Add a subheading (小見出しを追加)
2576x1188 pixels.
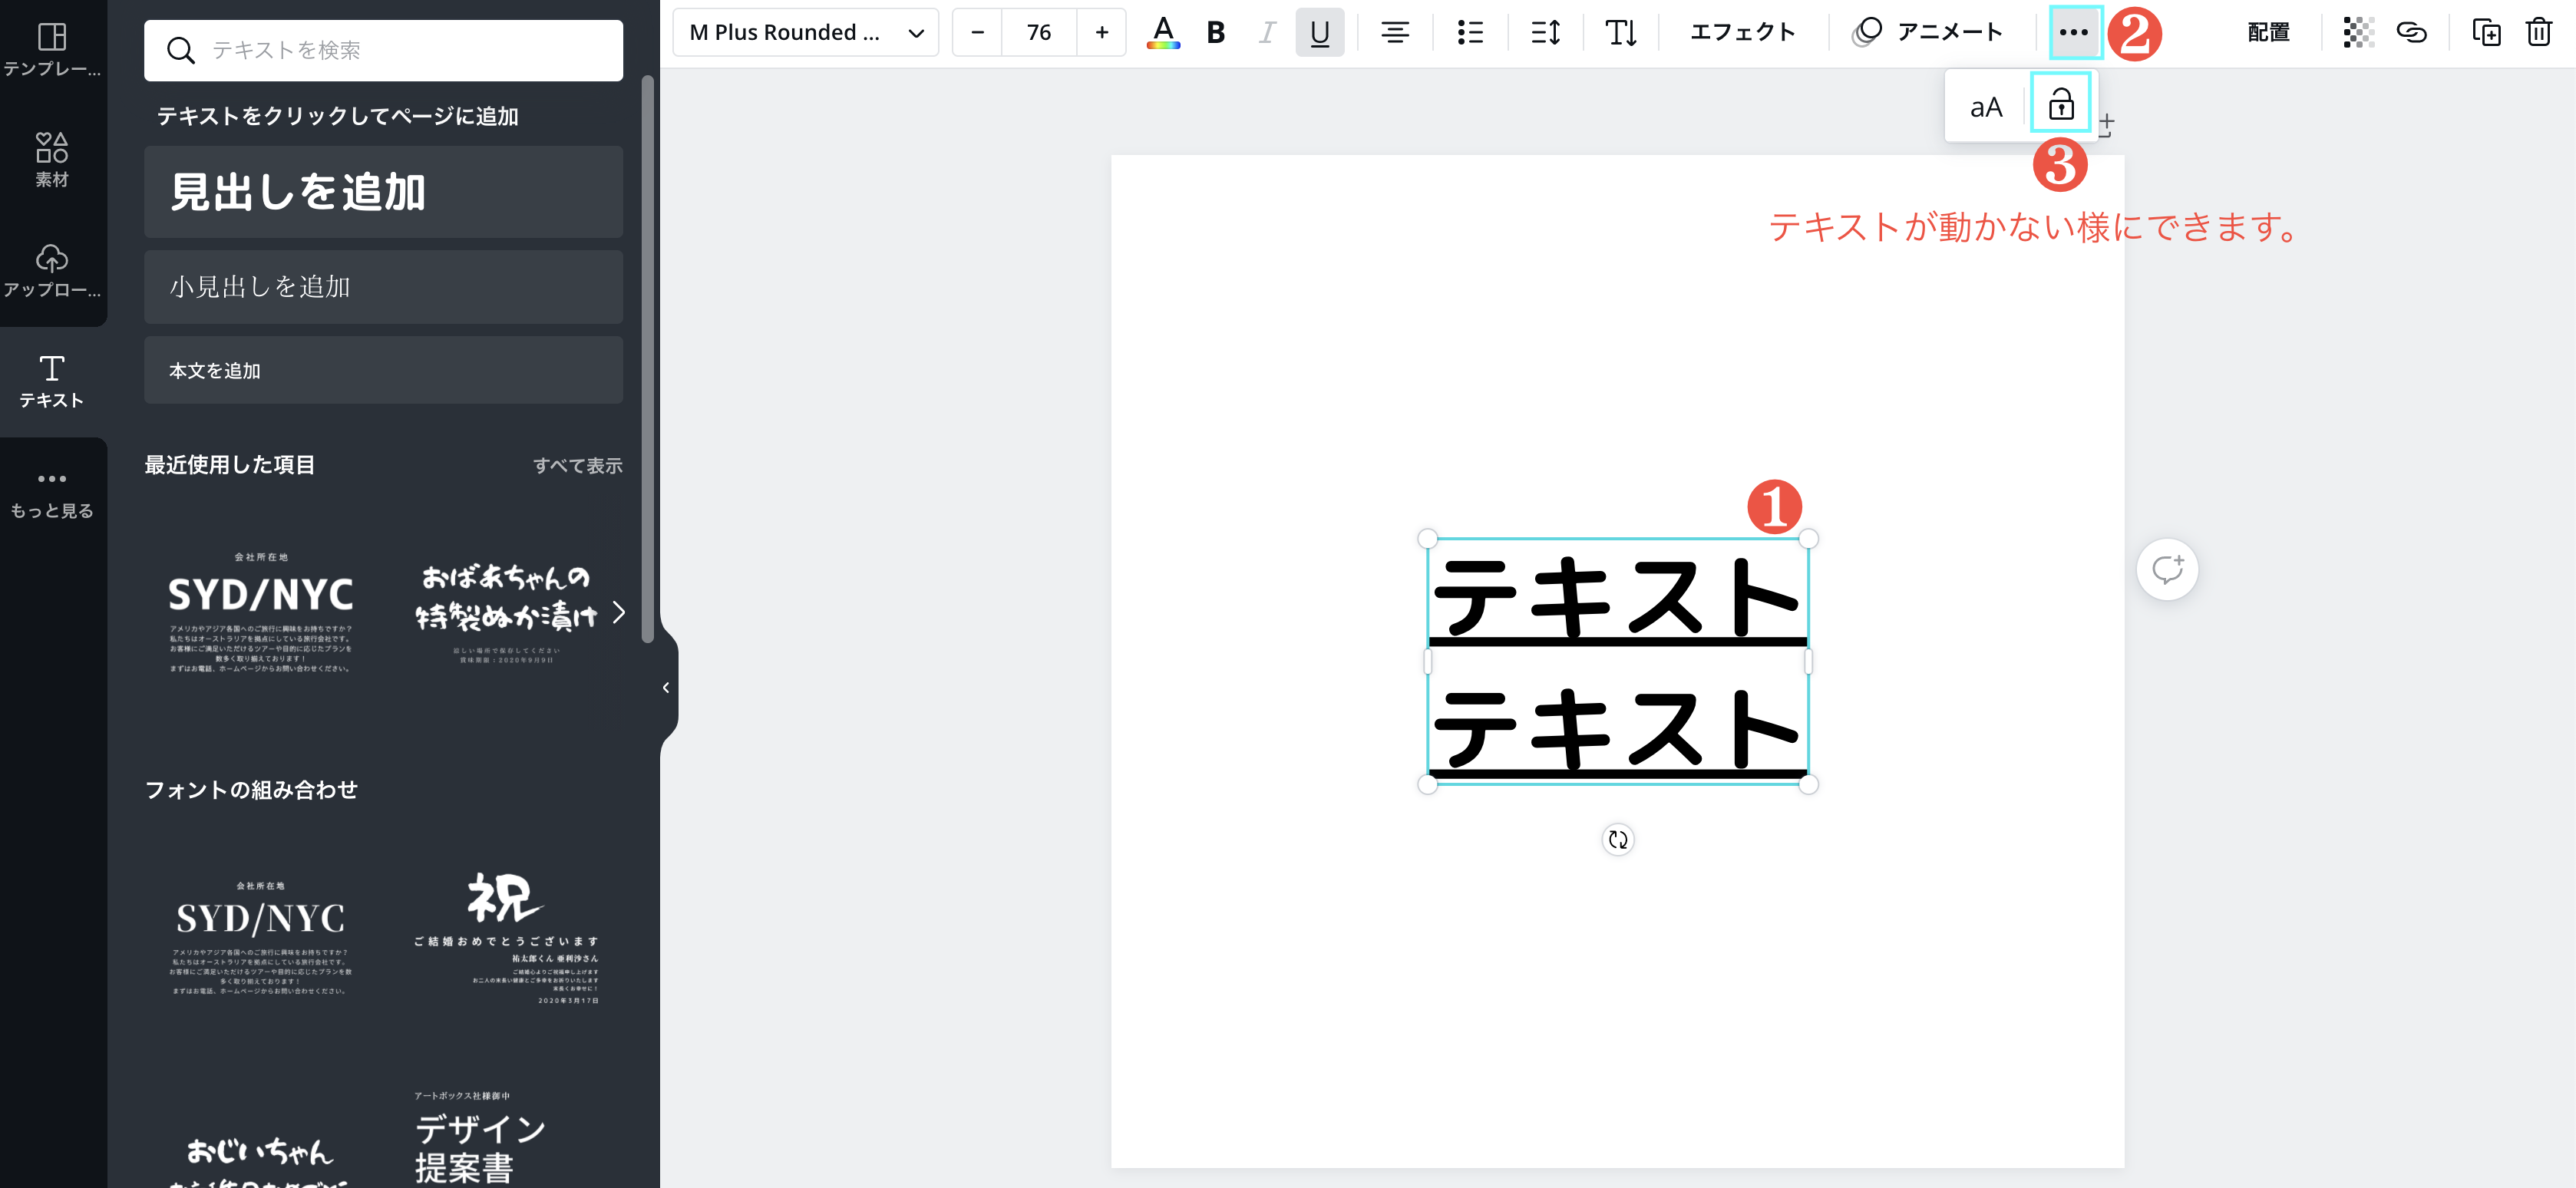click(383, 287)
